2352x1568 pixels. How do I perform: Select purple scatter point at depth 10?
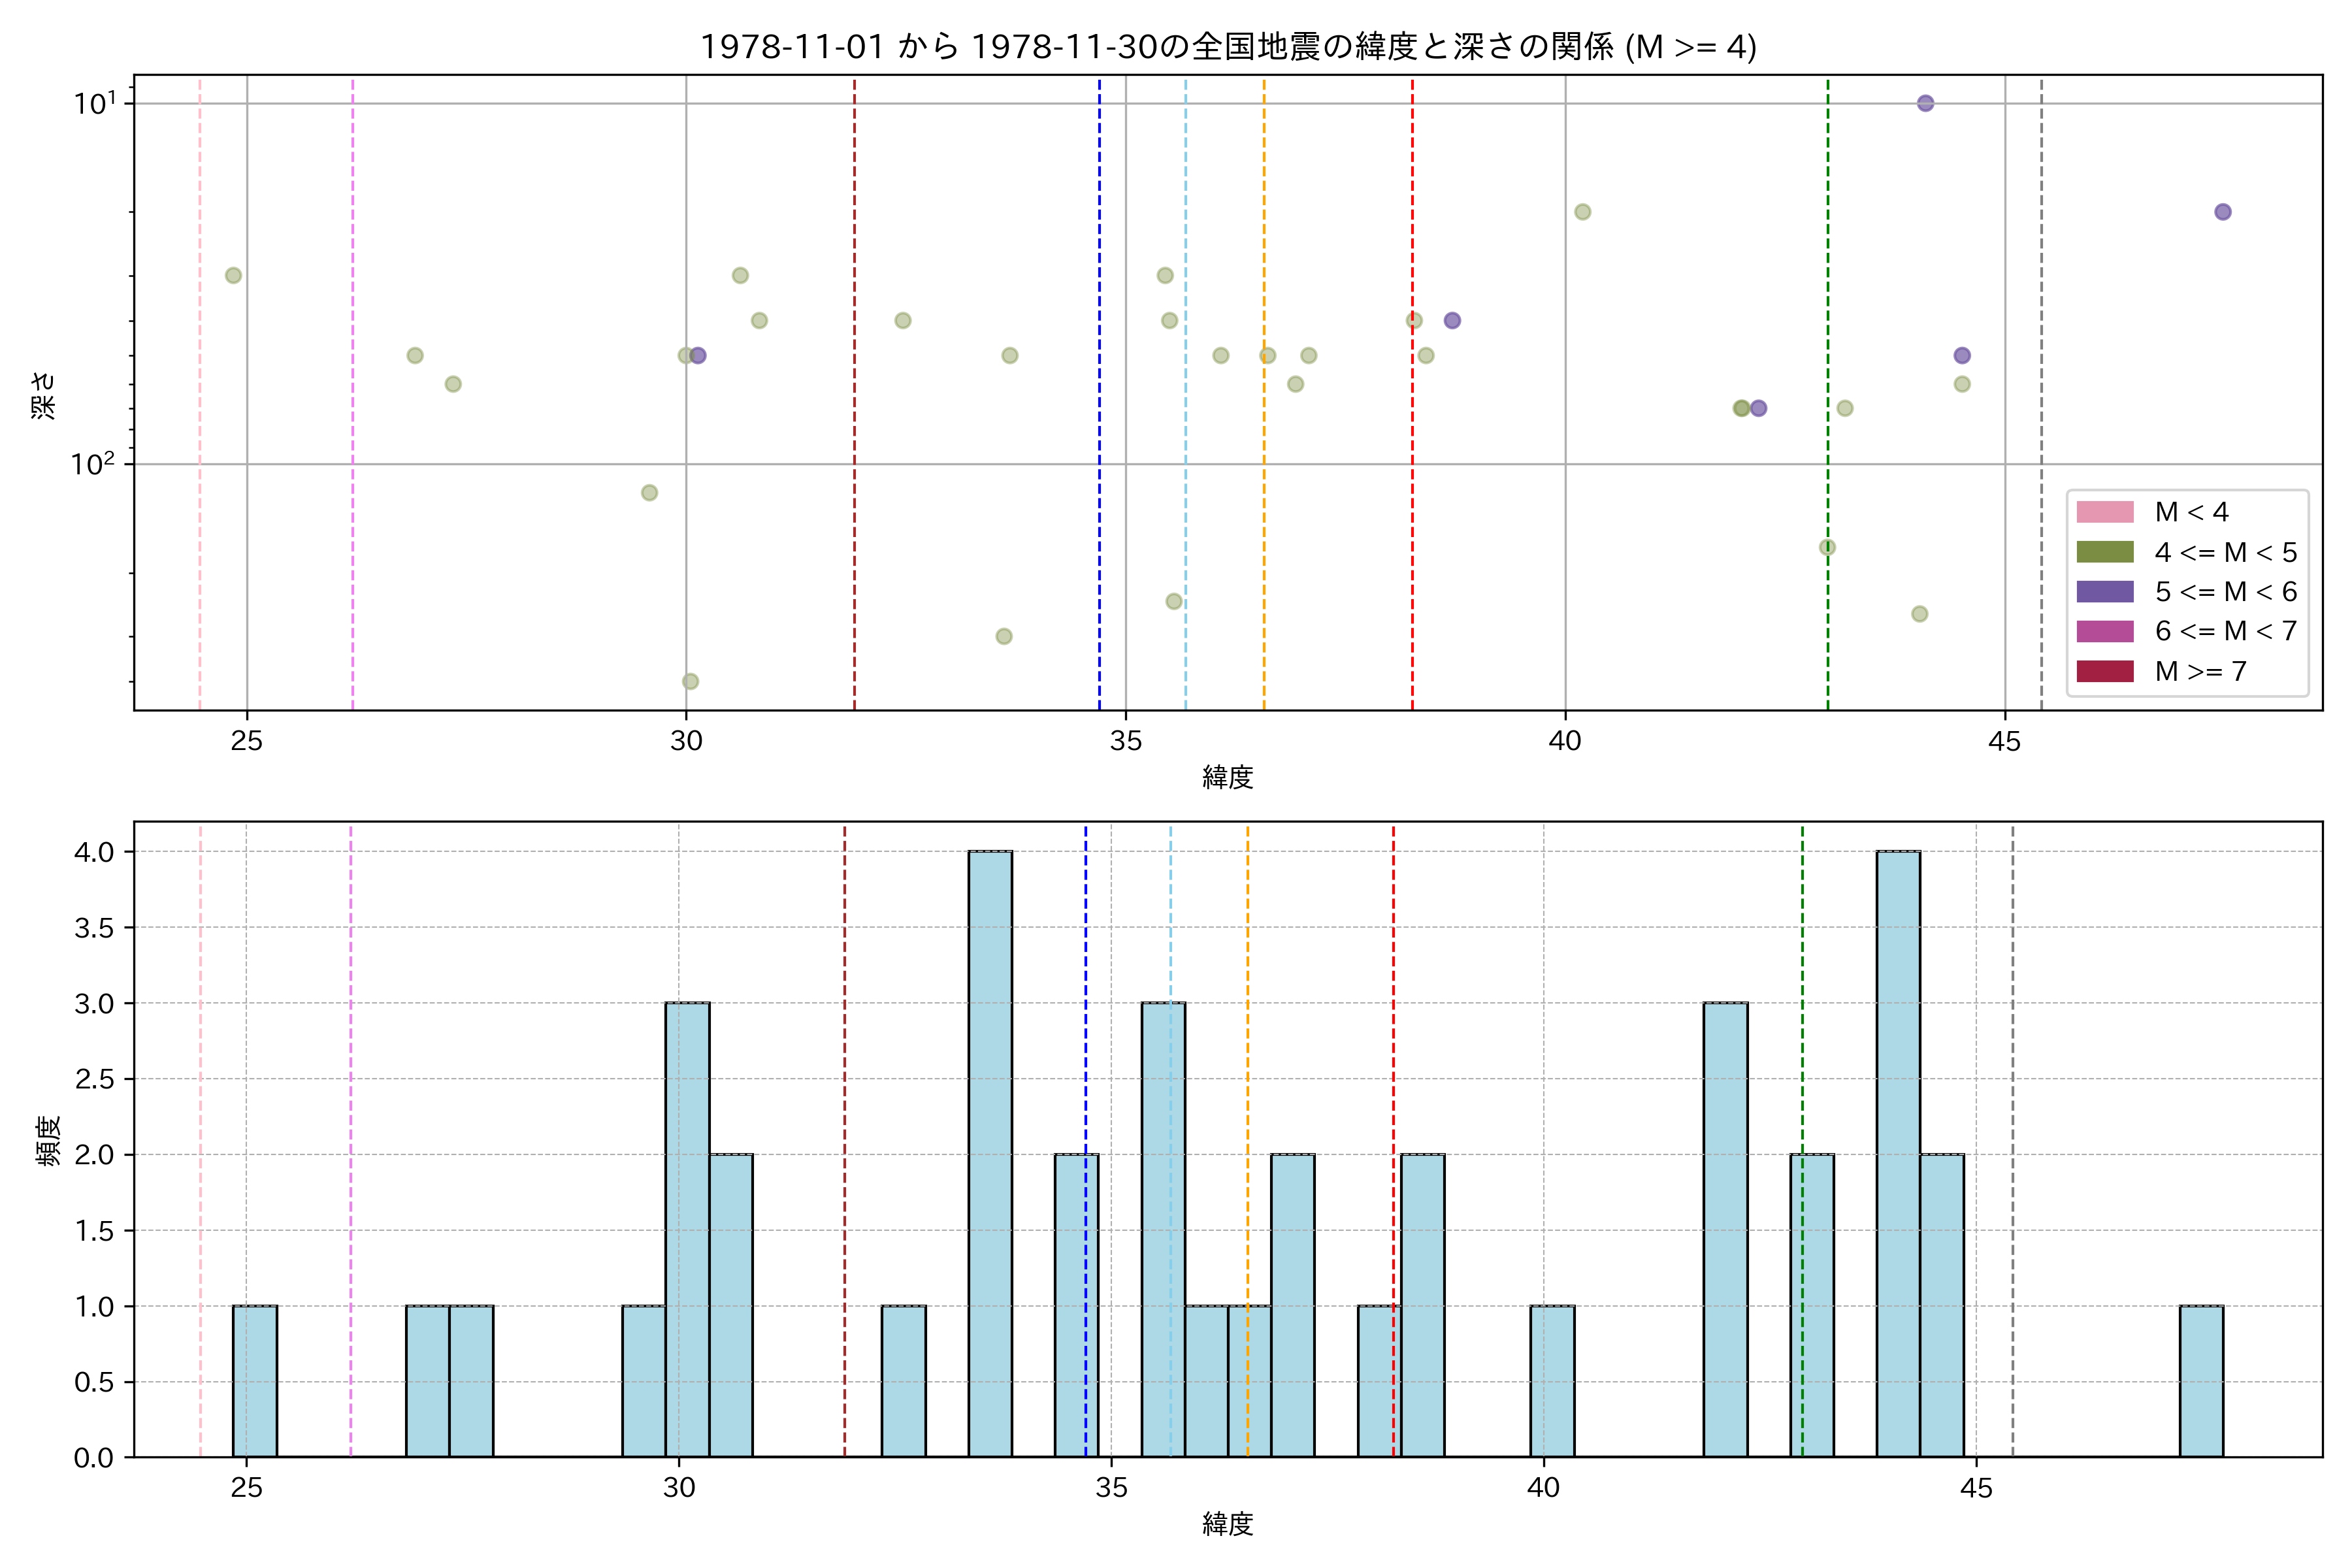[1925, 103]
